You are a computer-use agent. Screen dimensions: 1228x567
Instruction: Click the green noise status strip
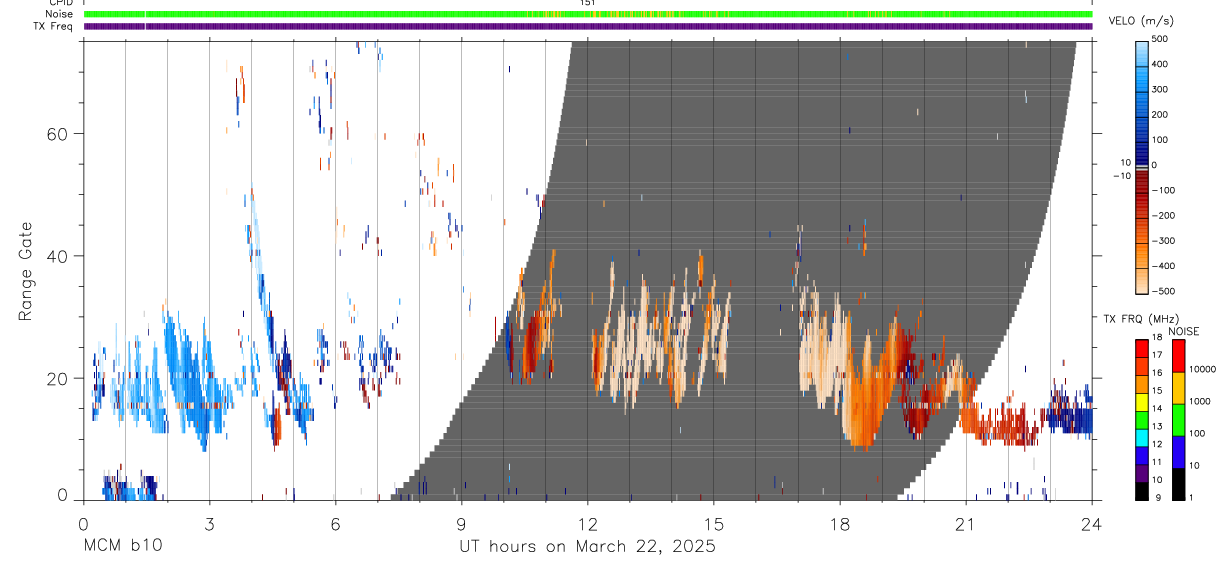(x=588, y=14)
